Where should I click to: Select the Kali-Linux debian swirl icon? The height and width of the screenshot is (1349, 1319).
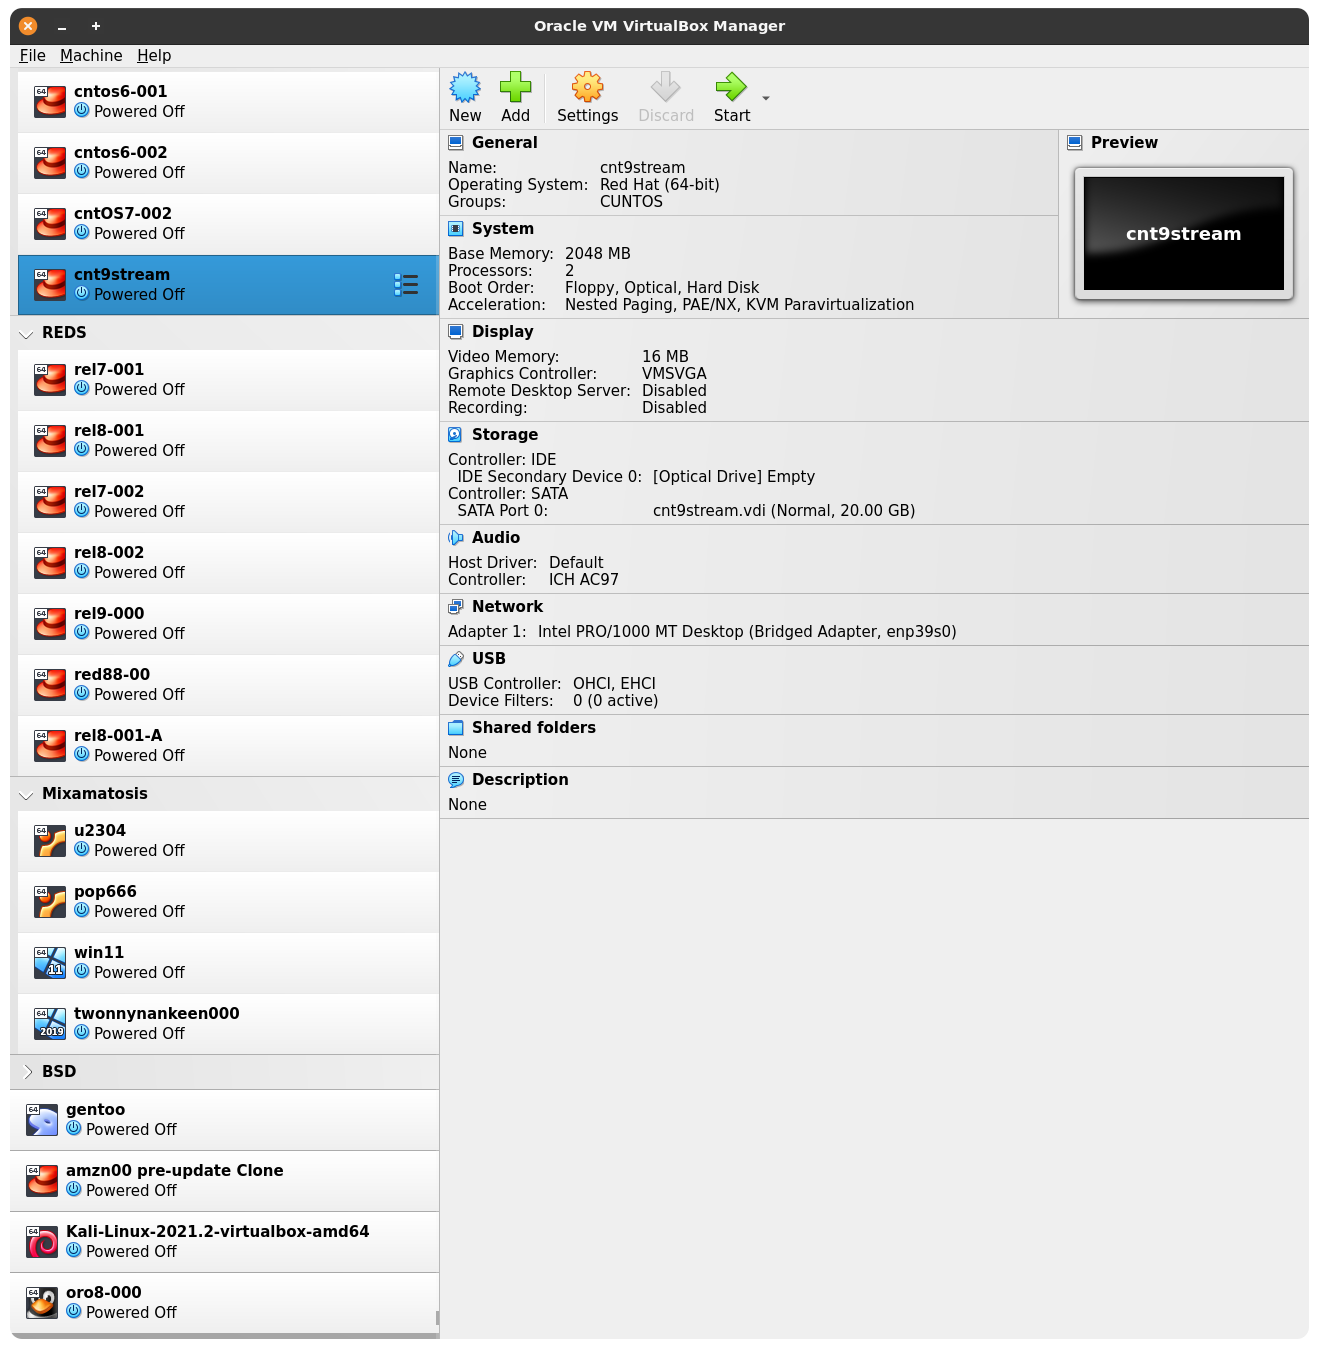tap(42, 1242)
